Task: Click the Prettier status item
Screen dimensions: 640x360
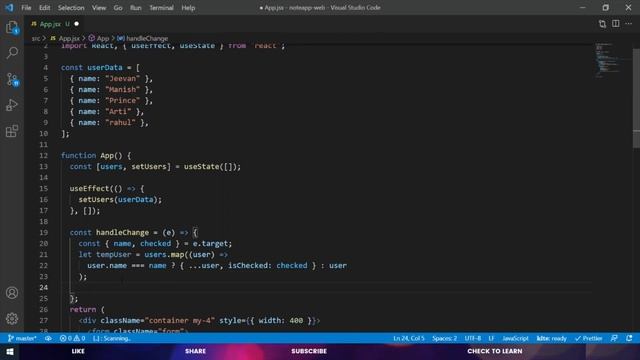Action: click(x=589, y=338)
